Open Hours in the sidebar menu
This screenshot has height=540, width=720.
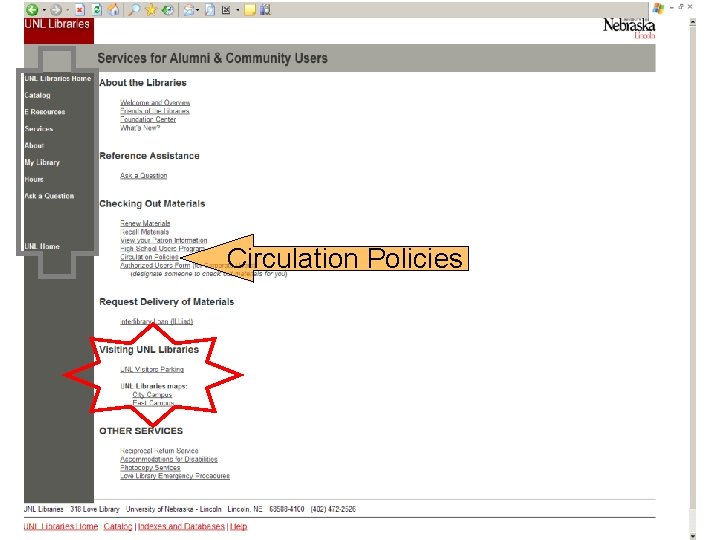pos(34,179)
